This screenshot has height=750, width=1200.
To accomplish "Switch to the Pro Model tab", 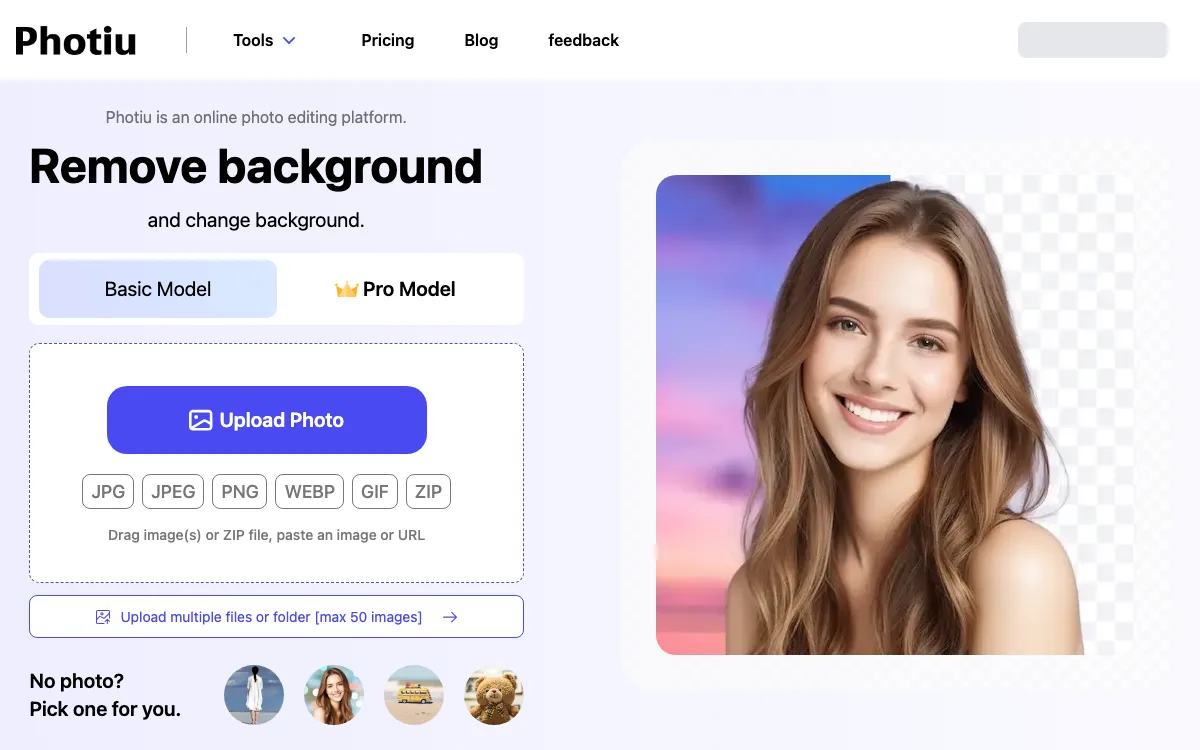I will pos(396,289).
